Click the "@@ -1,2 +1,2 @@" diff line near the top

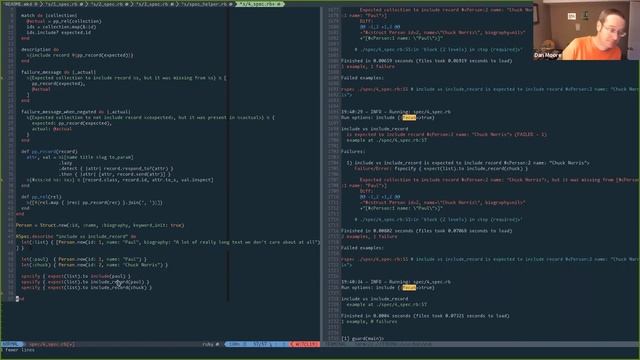(x=380, y=27)
